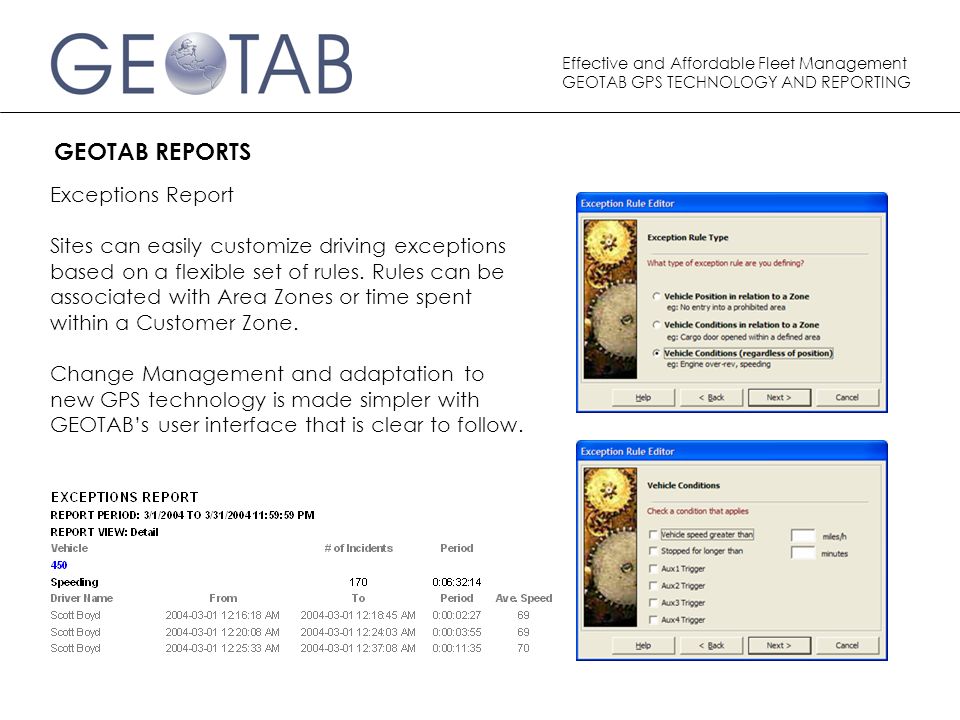This screenshot has height=720, width=960.
Task: Click From time '2004-03-01 12:25:33 AM'
Action: point(222,648)
